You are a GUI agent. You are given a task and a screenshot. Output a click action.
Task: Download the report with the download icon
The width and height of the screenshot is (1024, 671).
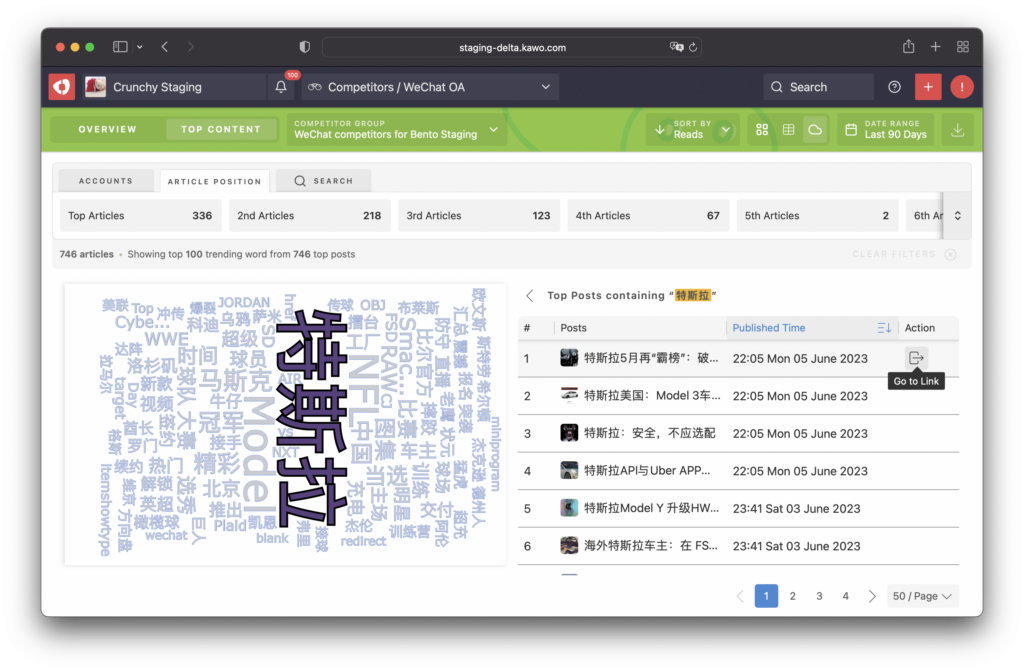(957, 129)
